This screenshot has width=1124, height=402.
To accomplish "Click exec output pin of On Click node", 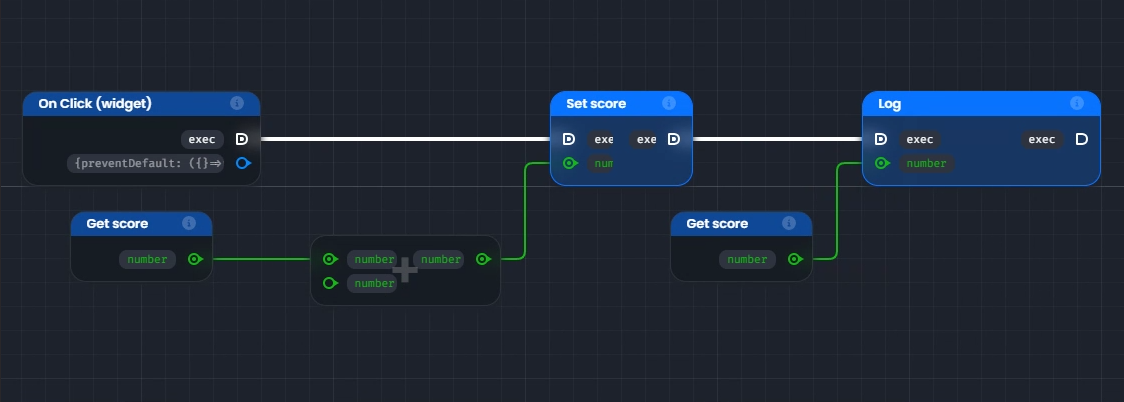I will pyautogui.click(x=242, y=139).
